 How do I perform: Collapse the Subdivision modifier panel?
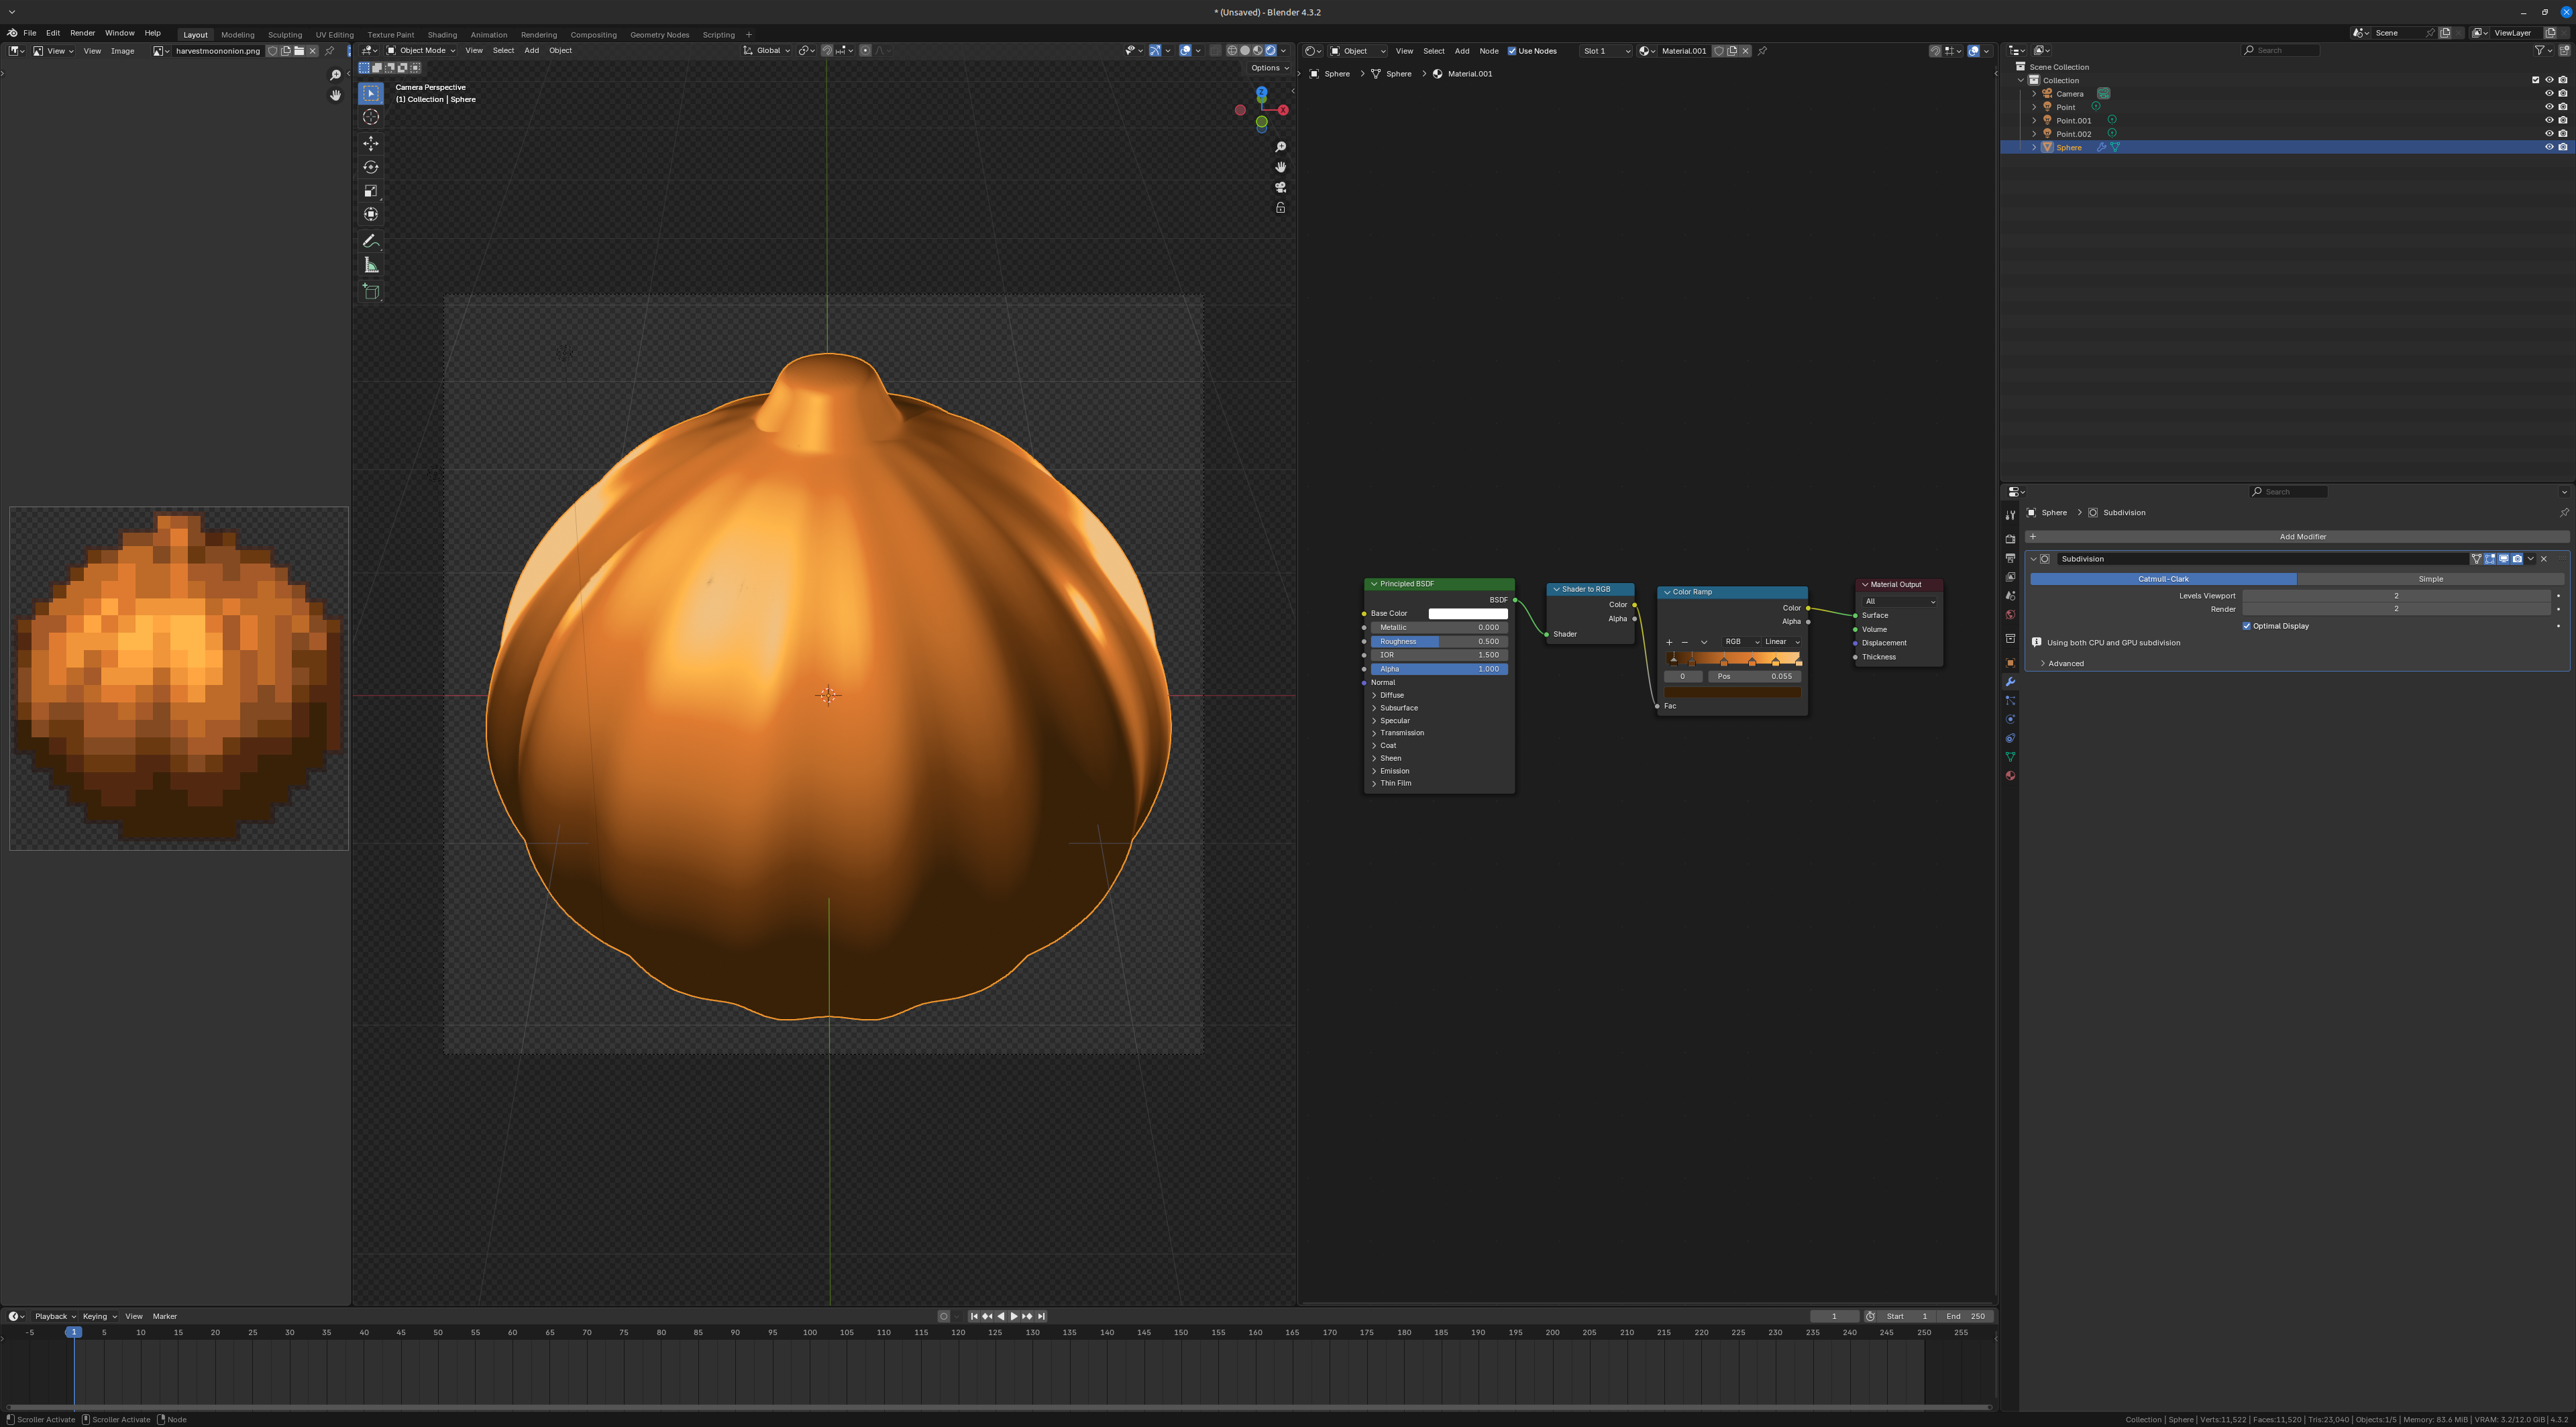[2033, 559]
